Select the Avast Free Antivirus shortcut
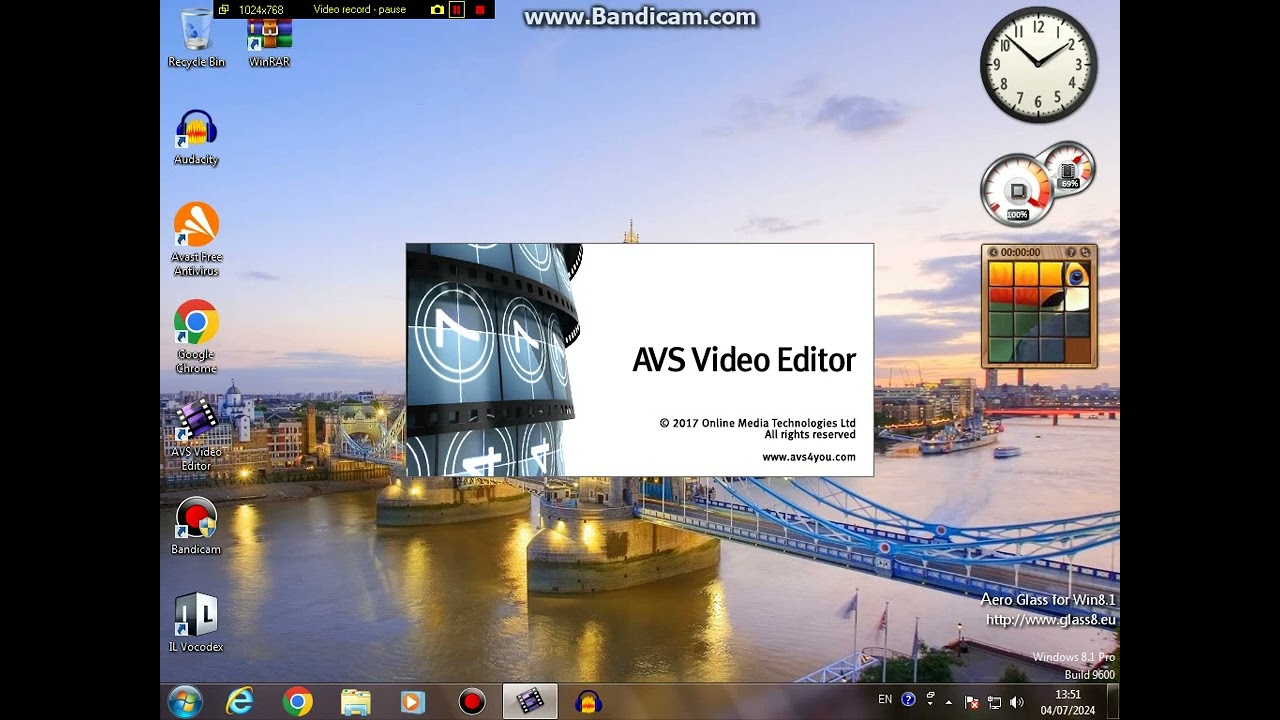Image resolution: width=1280 pixels, height=720 pixels. (x=196, y=239)
